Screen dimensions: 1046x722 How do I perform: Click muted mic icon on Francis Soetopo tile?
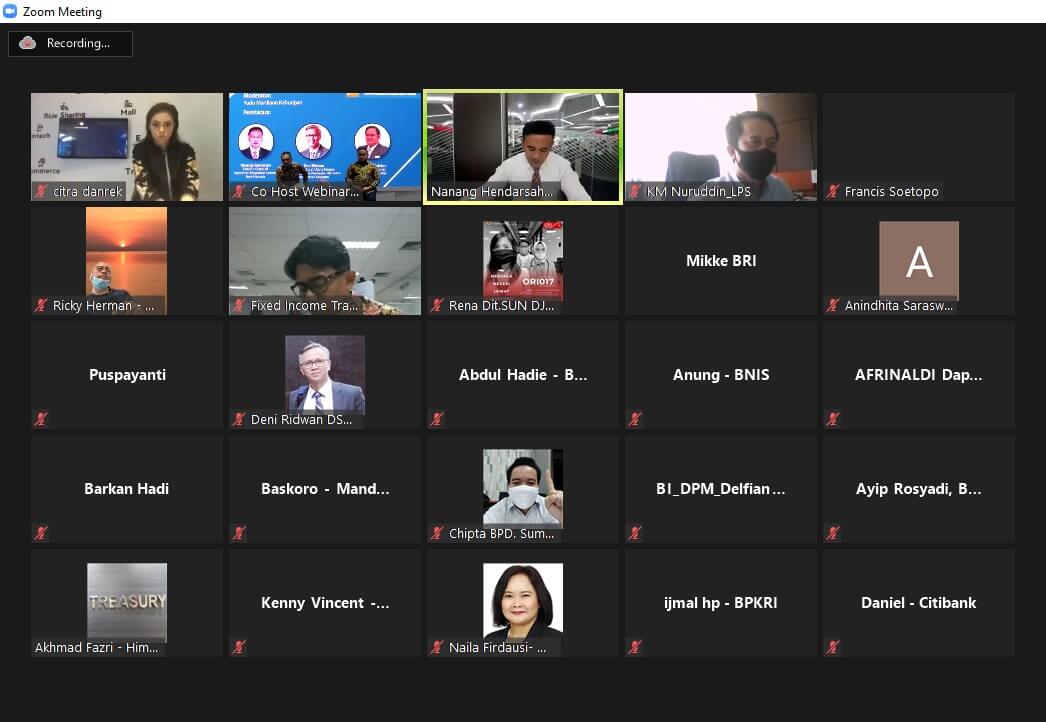pos(833,191)
